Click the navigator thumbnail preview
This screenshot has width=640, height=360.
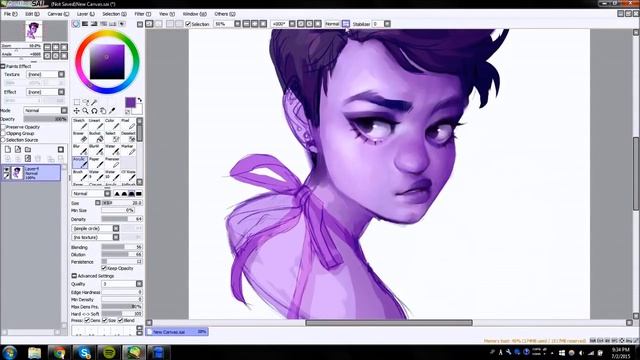33,31
